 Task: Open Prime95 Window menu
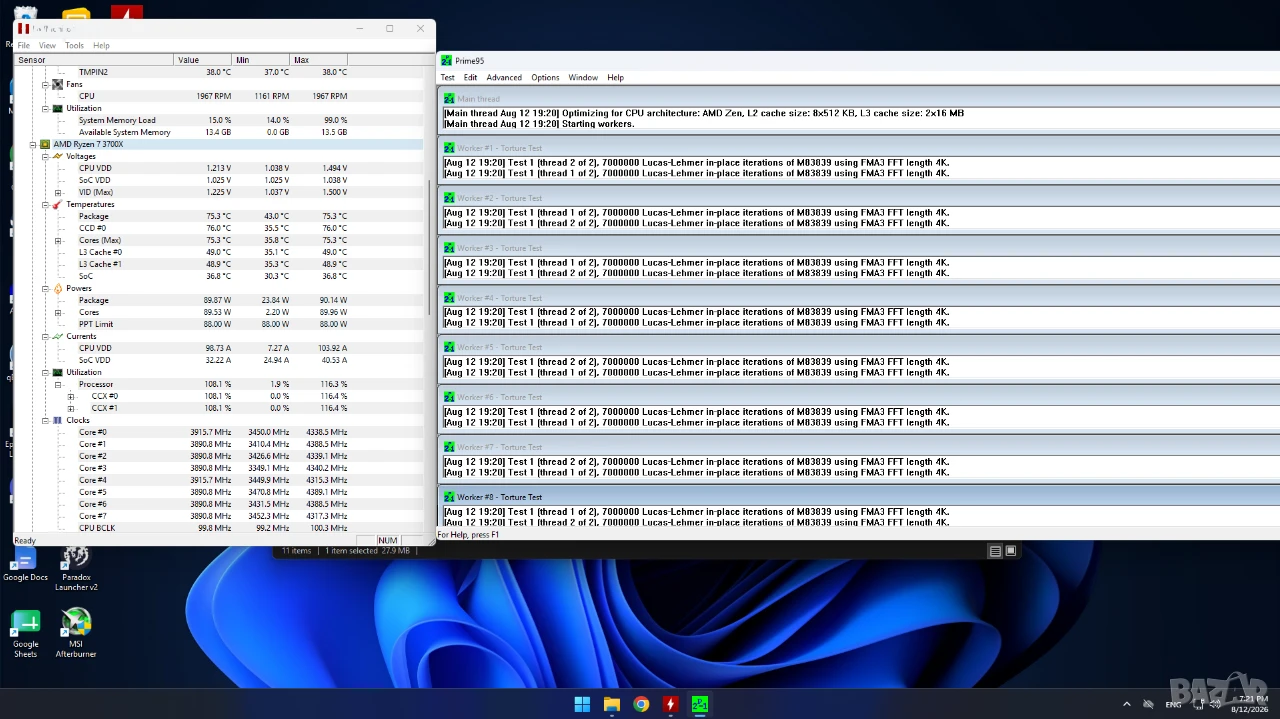(x=583, y=77)
